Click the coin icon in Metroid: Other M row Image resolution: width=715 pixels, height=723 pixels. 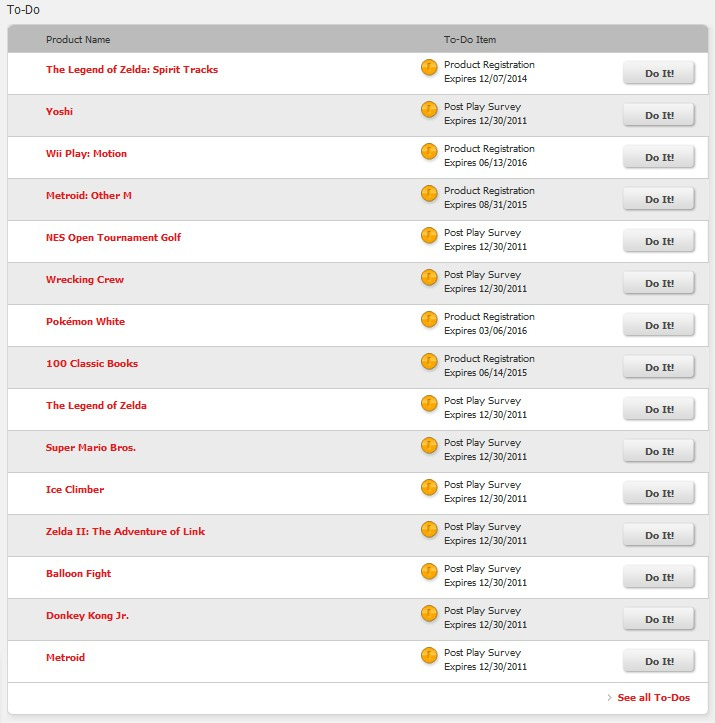429,193
